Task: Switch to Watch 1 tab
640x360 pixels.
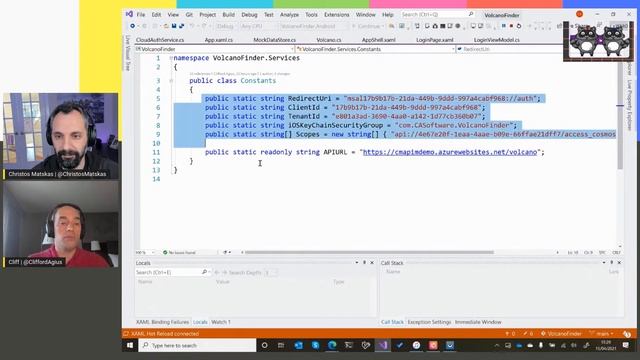Action: coord(221,322)
